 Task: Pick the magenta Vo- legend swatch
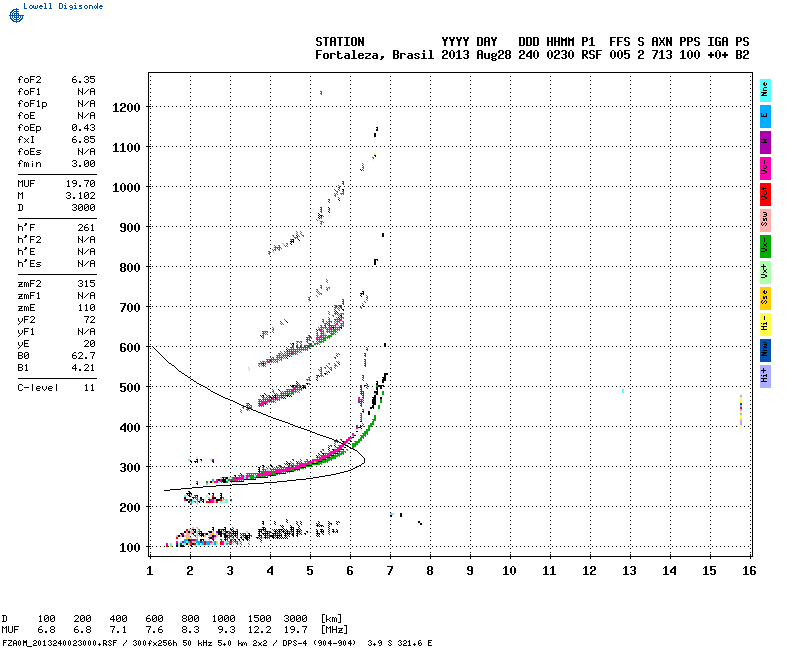pos(765,168)
